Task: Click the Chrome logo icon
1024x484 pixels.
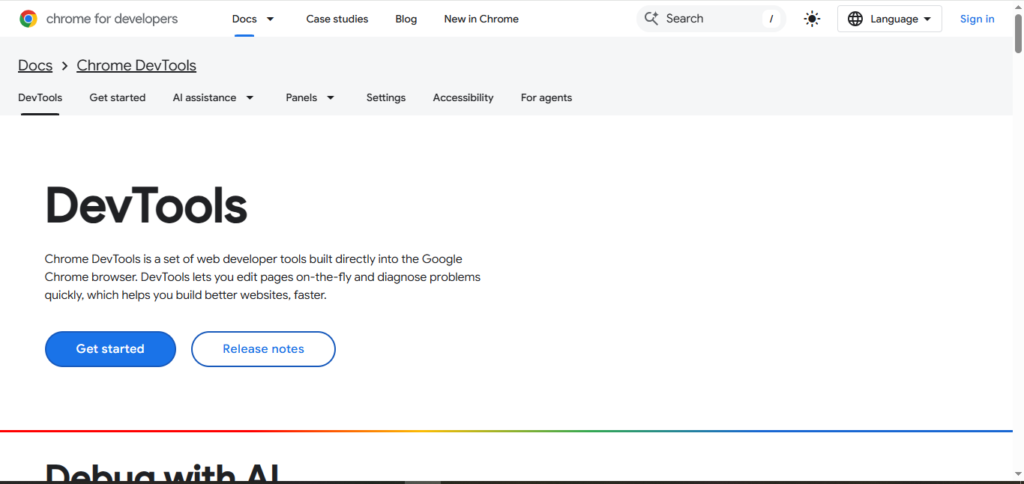Action: (28, 19)
